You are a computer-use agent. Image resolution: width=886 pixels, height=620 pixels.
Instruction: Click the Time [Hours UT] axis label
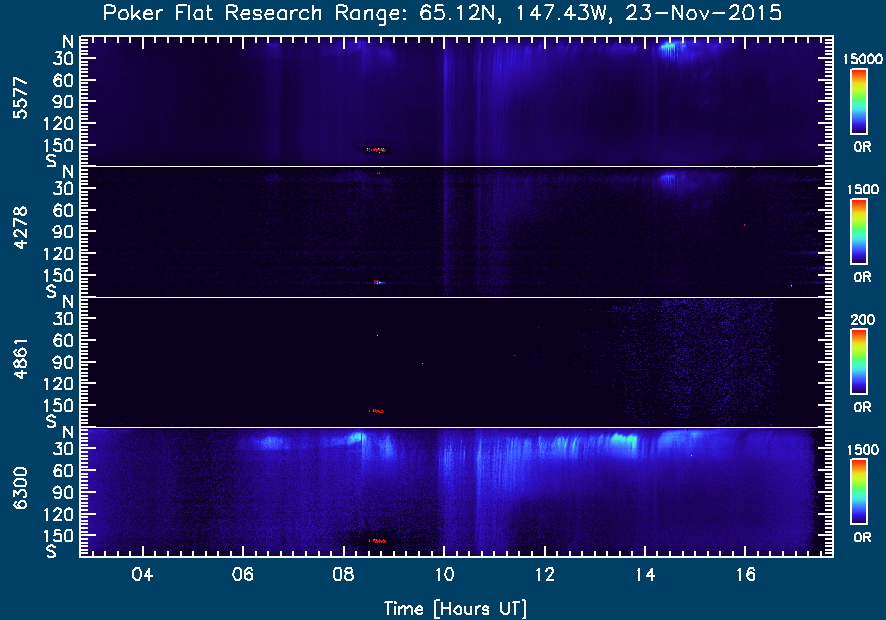pos(455,609)
